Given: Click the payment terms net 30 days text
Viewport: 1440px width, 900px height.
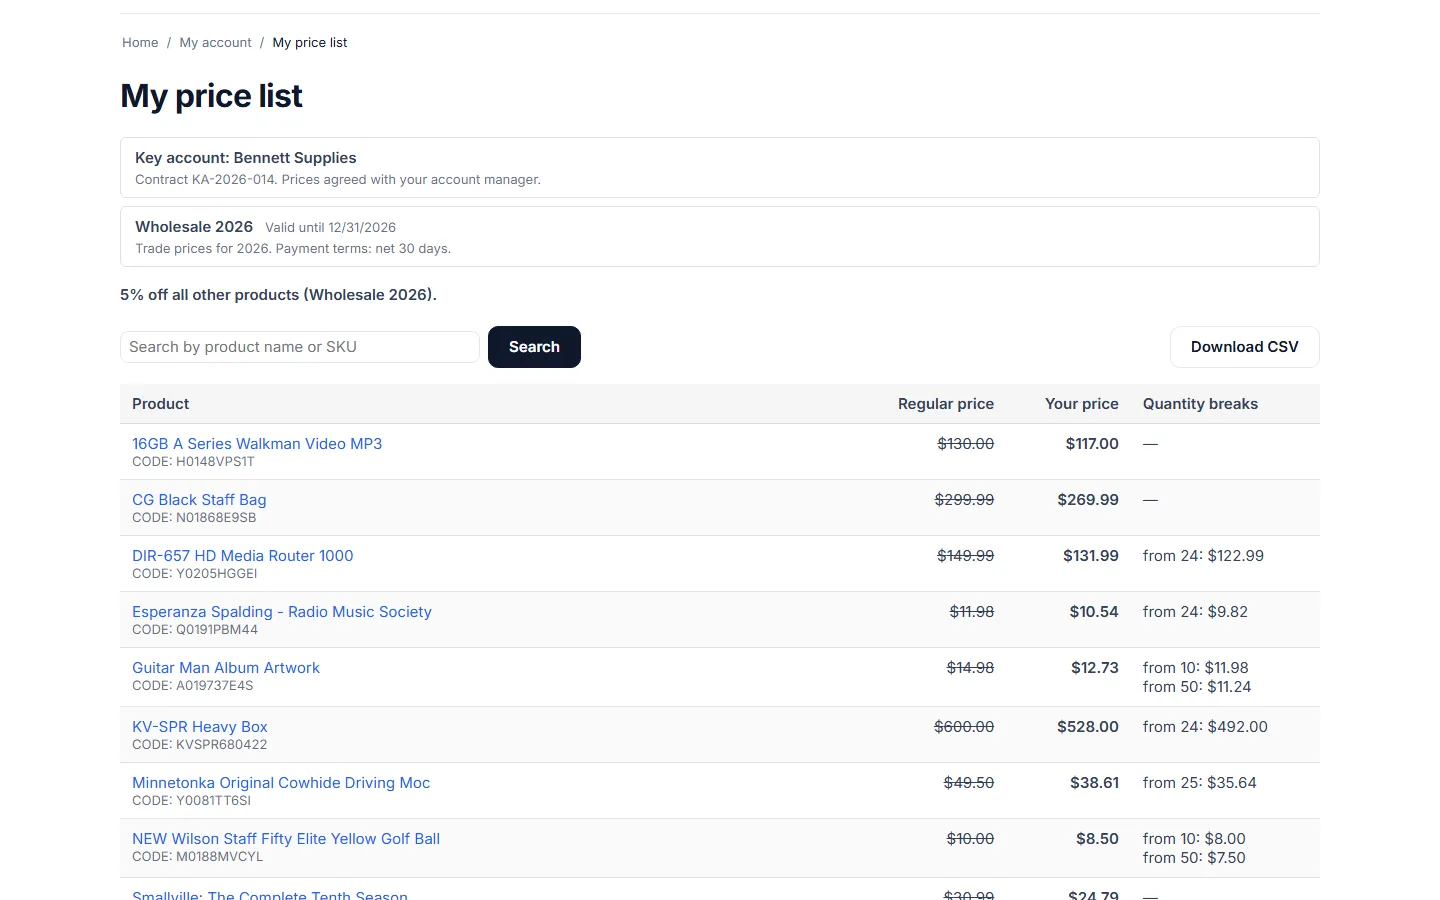Looking at the screenshot, I should pos(363,249).
